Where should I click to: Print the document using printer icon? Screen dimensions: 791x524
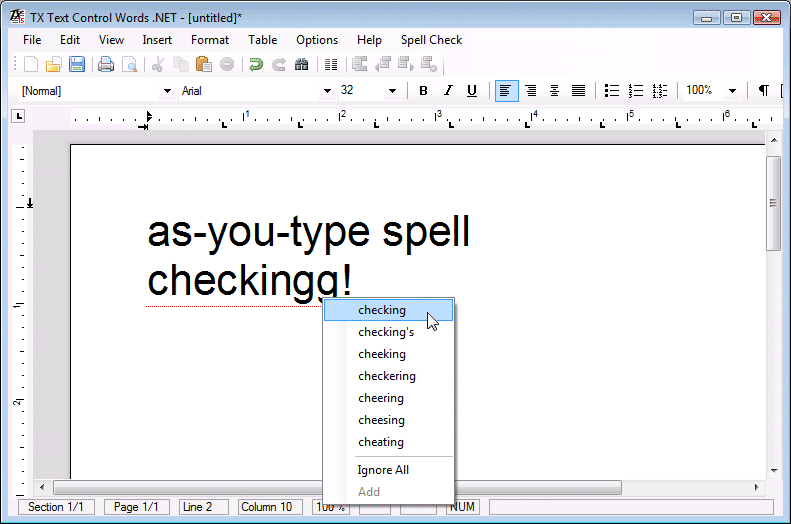105,65
